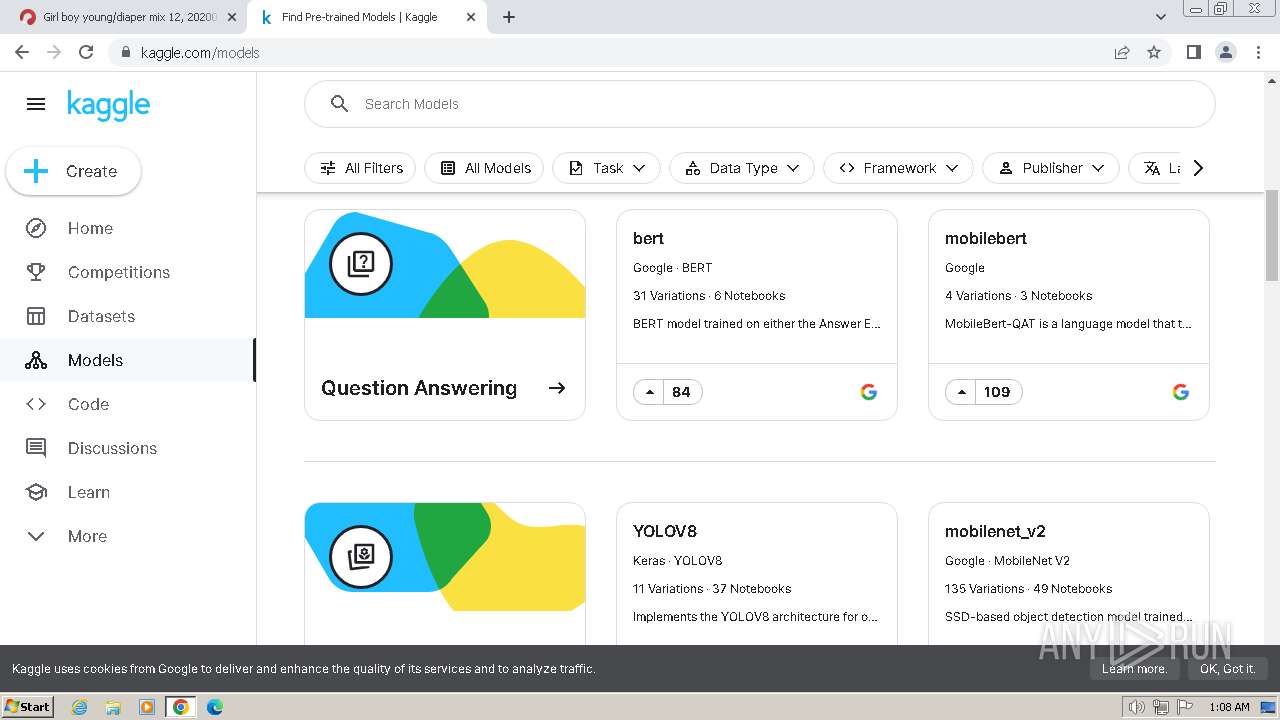Image resolution: width=1280 pixels, height=720 pixels.
Task: Click the bert upvote count 84
Action: point(681,392)
